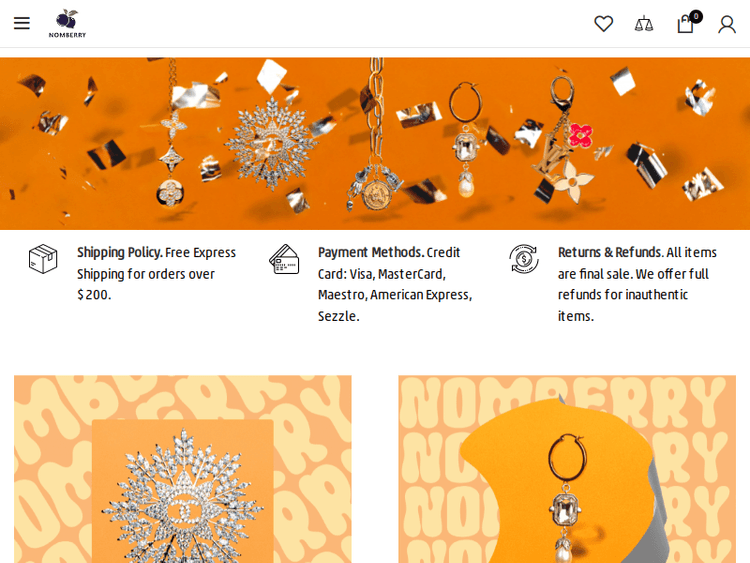The height and width of the screenshot is (563, 750).
Task: Click the credit card payment icon
Action: click(x=284, y=259)
